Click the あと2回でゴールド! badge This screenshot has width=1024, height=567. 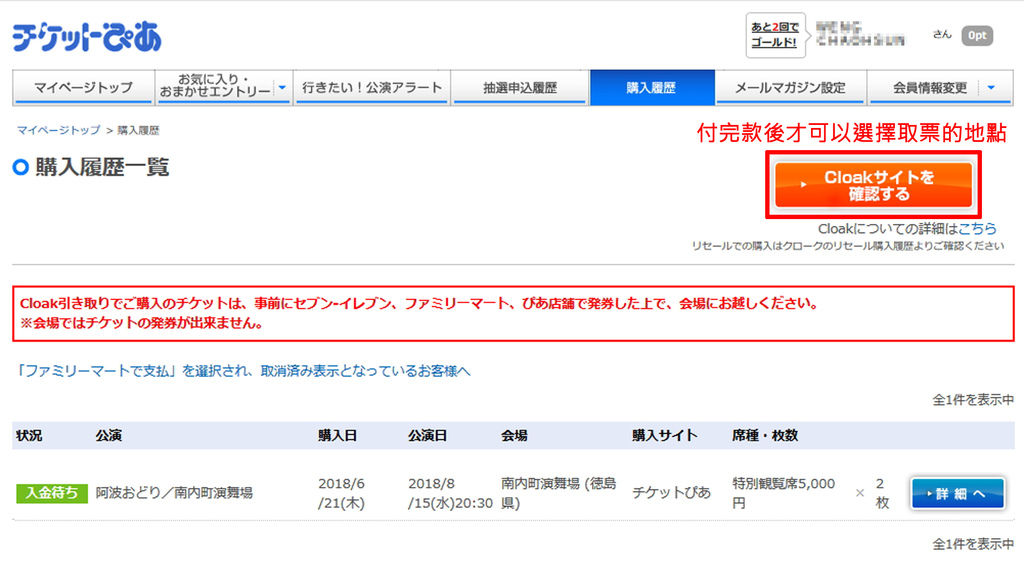(x=775, y=35)
